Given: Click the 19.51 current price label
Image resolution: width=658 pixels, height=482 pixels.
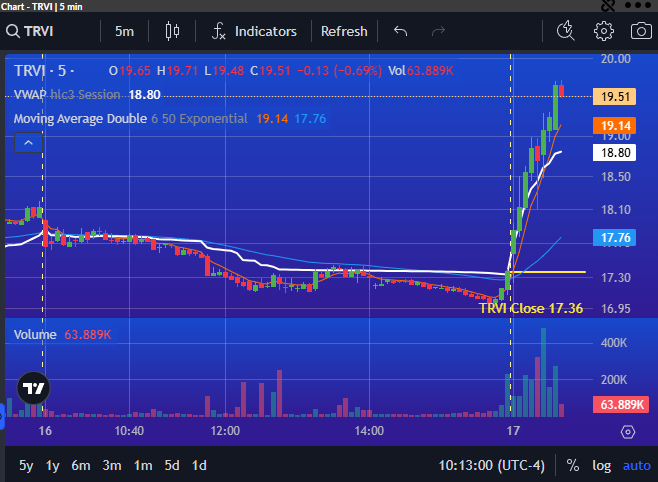Looking at the screenshot, I should tap(614, 96).
